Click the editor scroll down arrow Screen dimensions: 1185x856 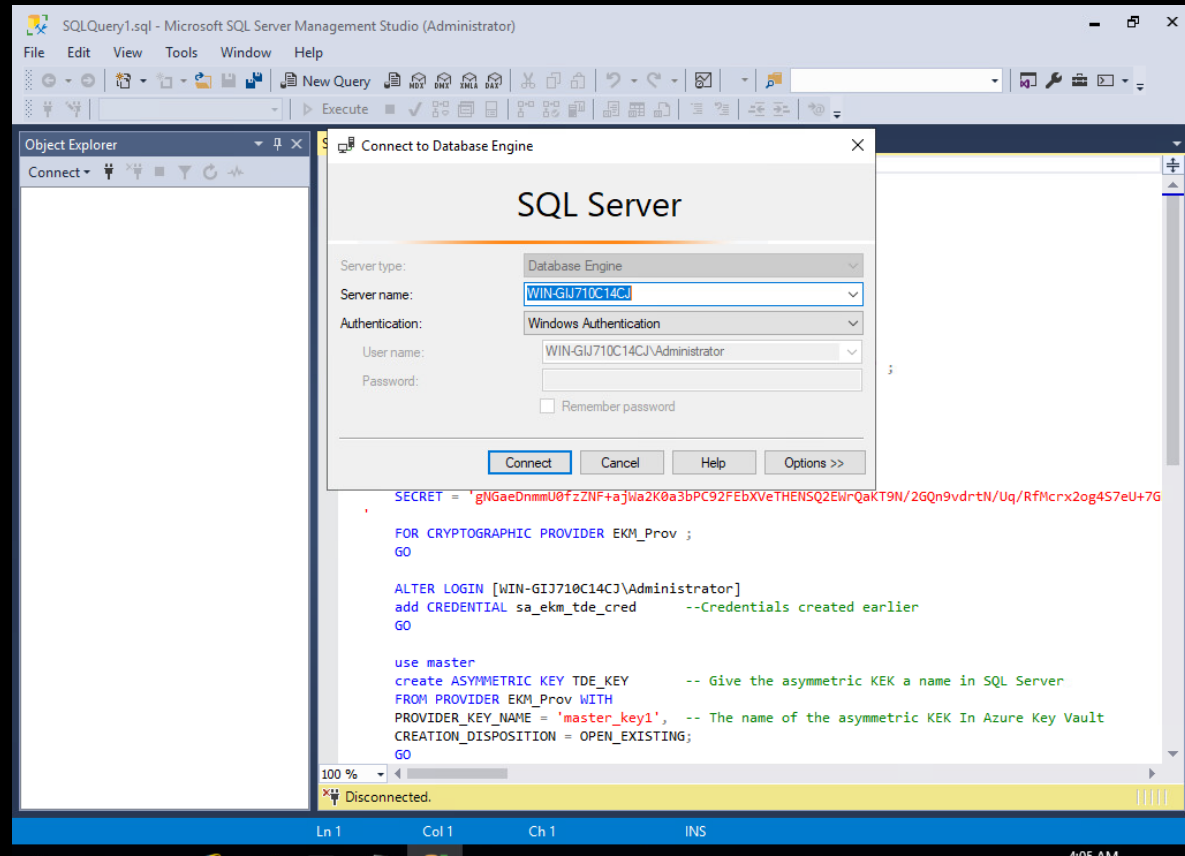(1172, 753)
